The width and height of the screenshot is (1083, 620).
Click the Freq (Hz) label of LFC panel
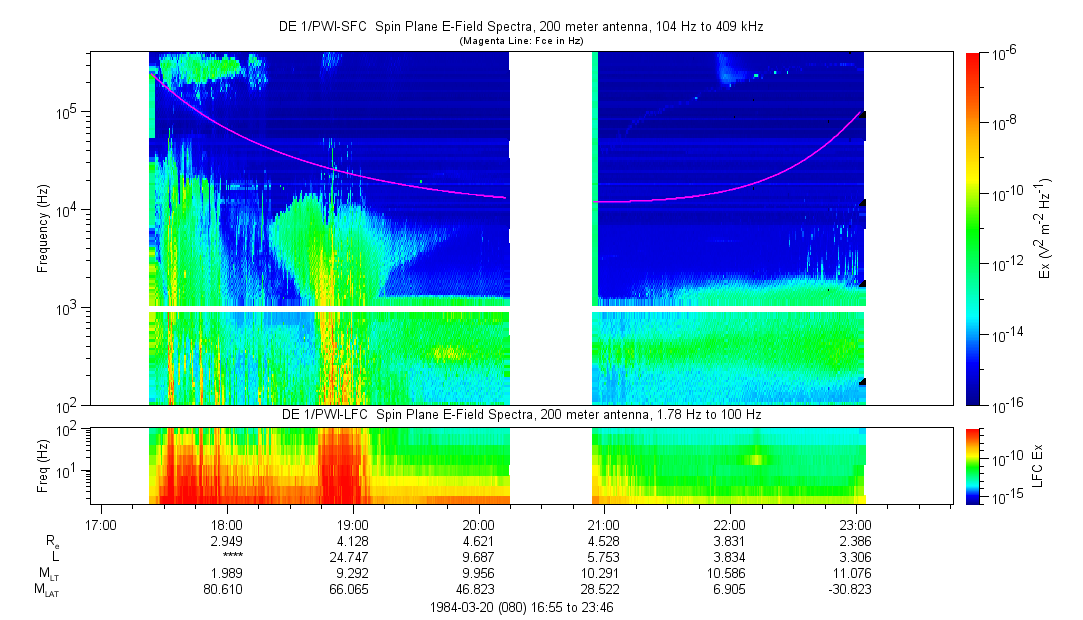point(43,465)
